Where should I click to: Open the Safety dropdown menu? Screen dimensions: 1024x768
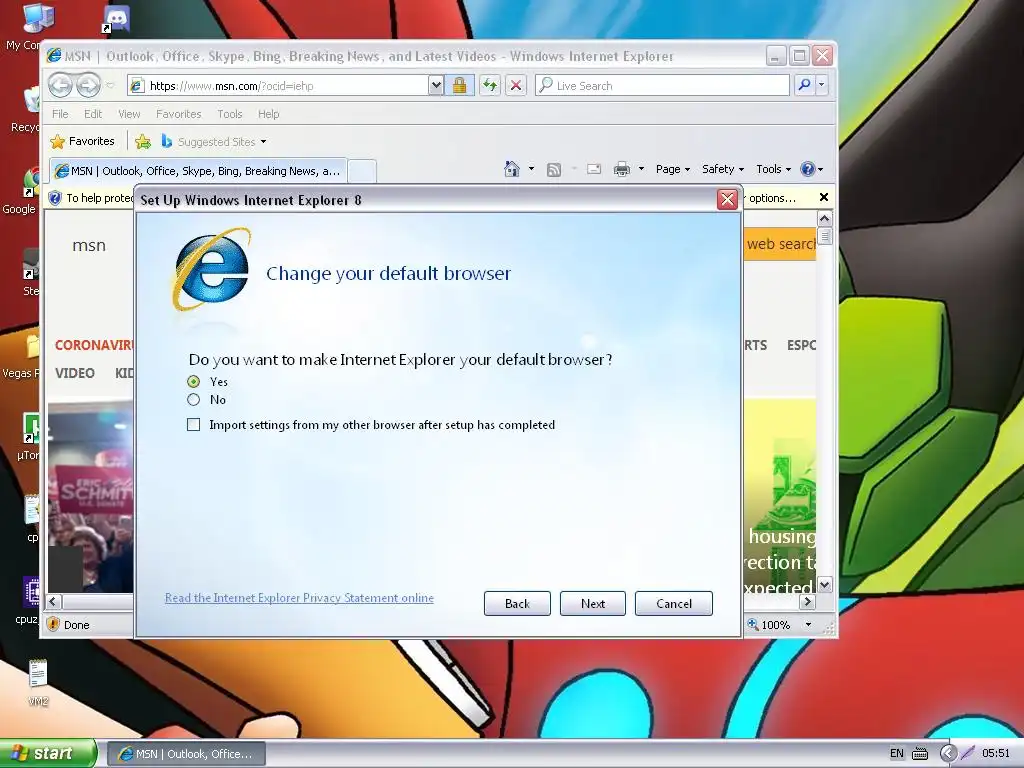[x=723, y=169]
